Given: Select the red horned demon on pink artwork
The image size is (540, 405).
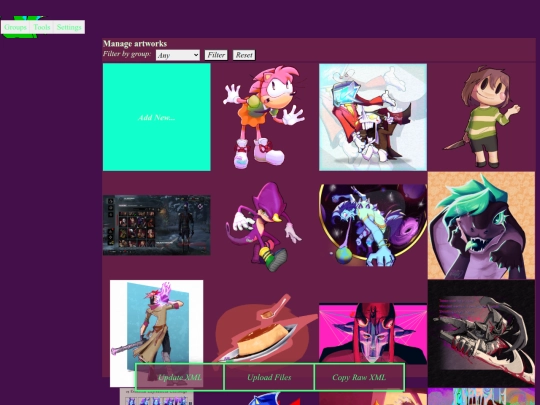Looking at the screenshot, I should 373,333.
